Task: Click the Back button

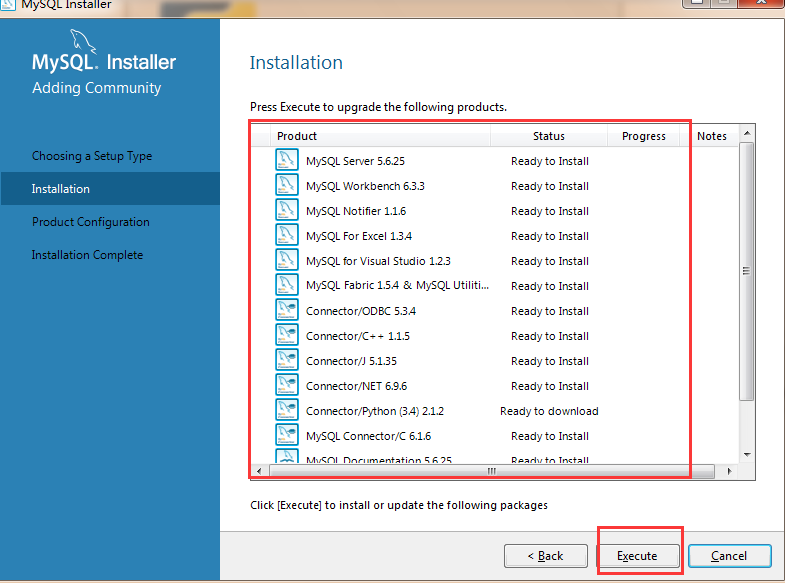Action: 546,556
